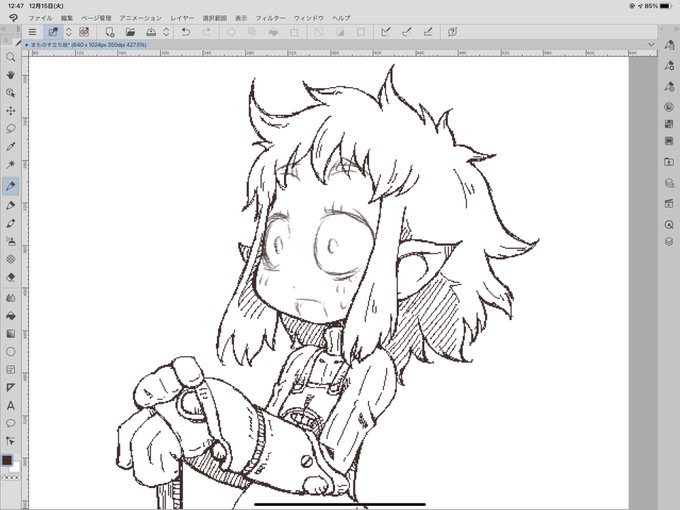Open the ページ管理 menu
This screenshot has height=510, width=680.
(96, 18)
